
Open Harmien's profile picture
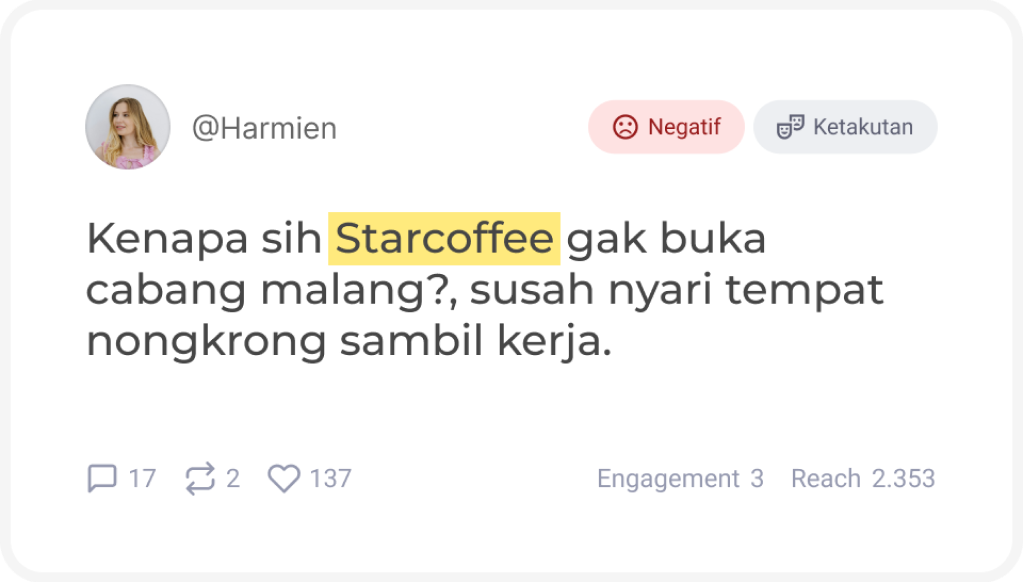coord(127,127)
